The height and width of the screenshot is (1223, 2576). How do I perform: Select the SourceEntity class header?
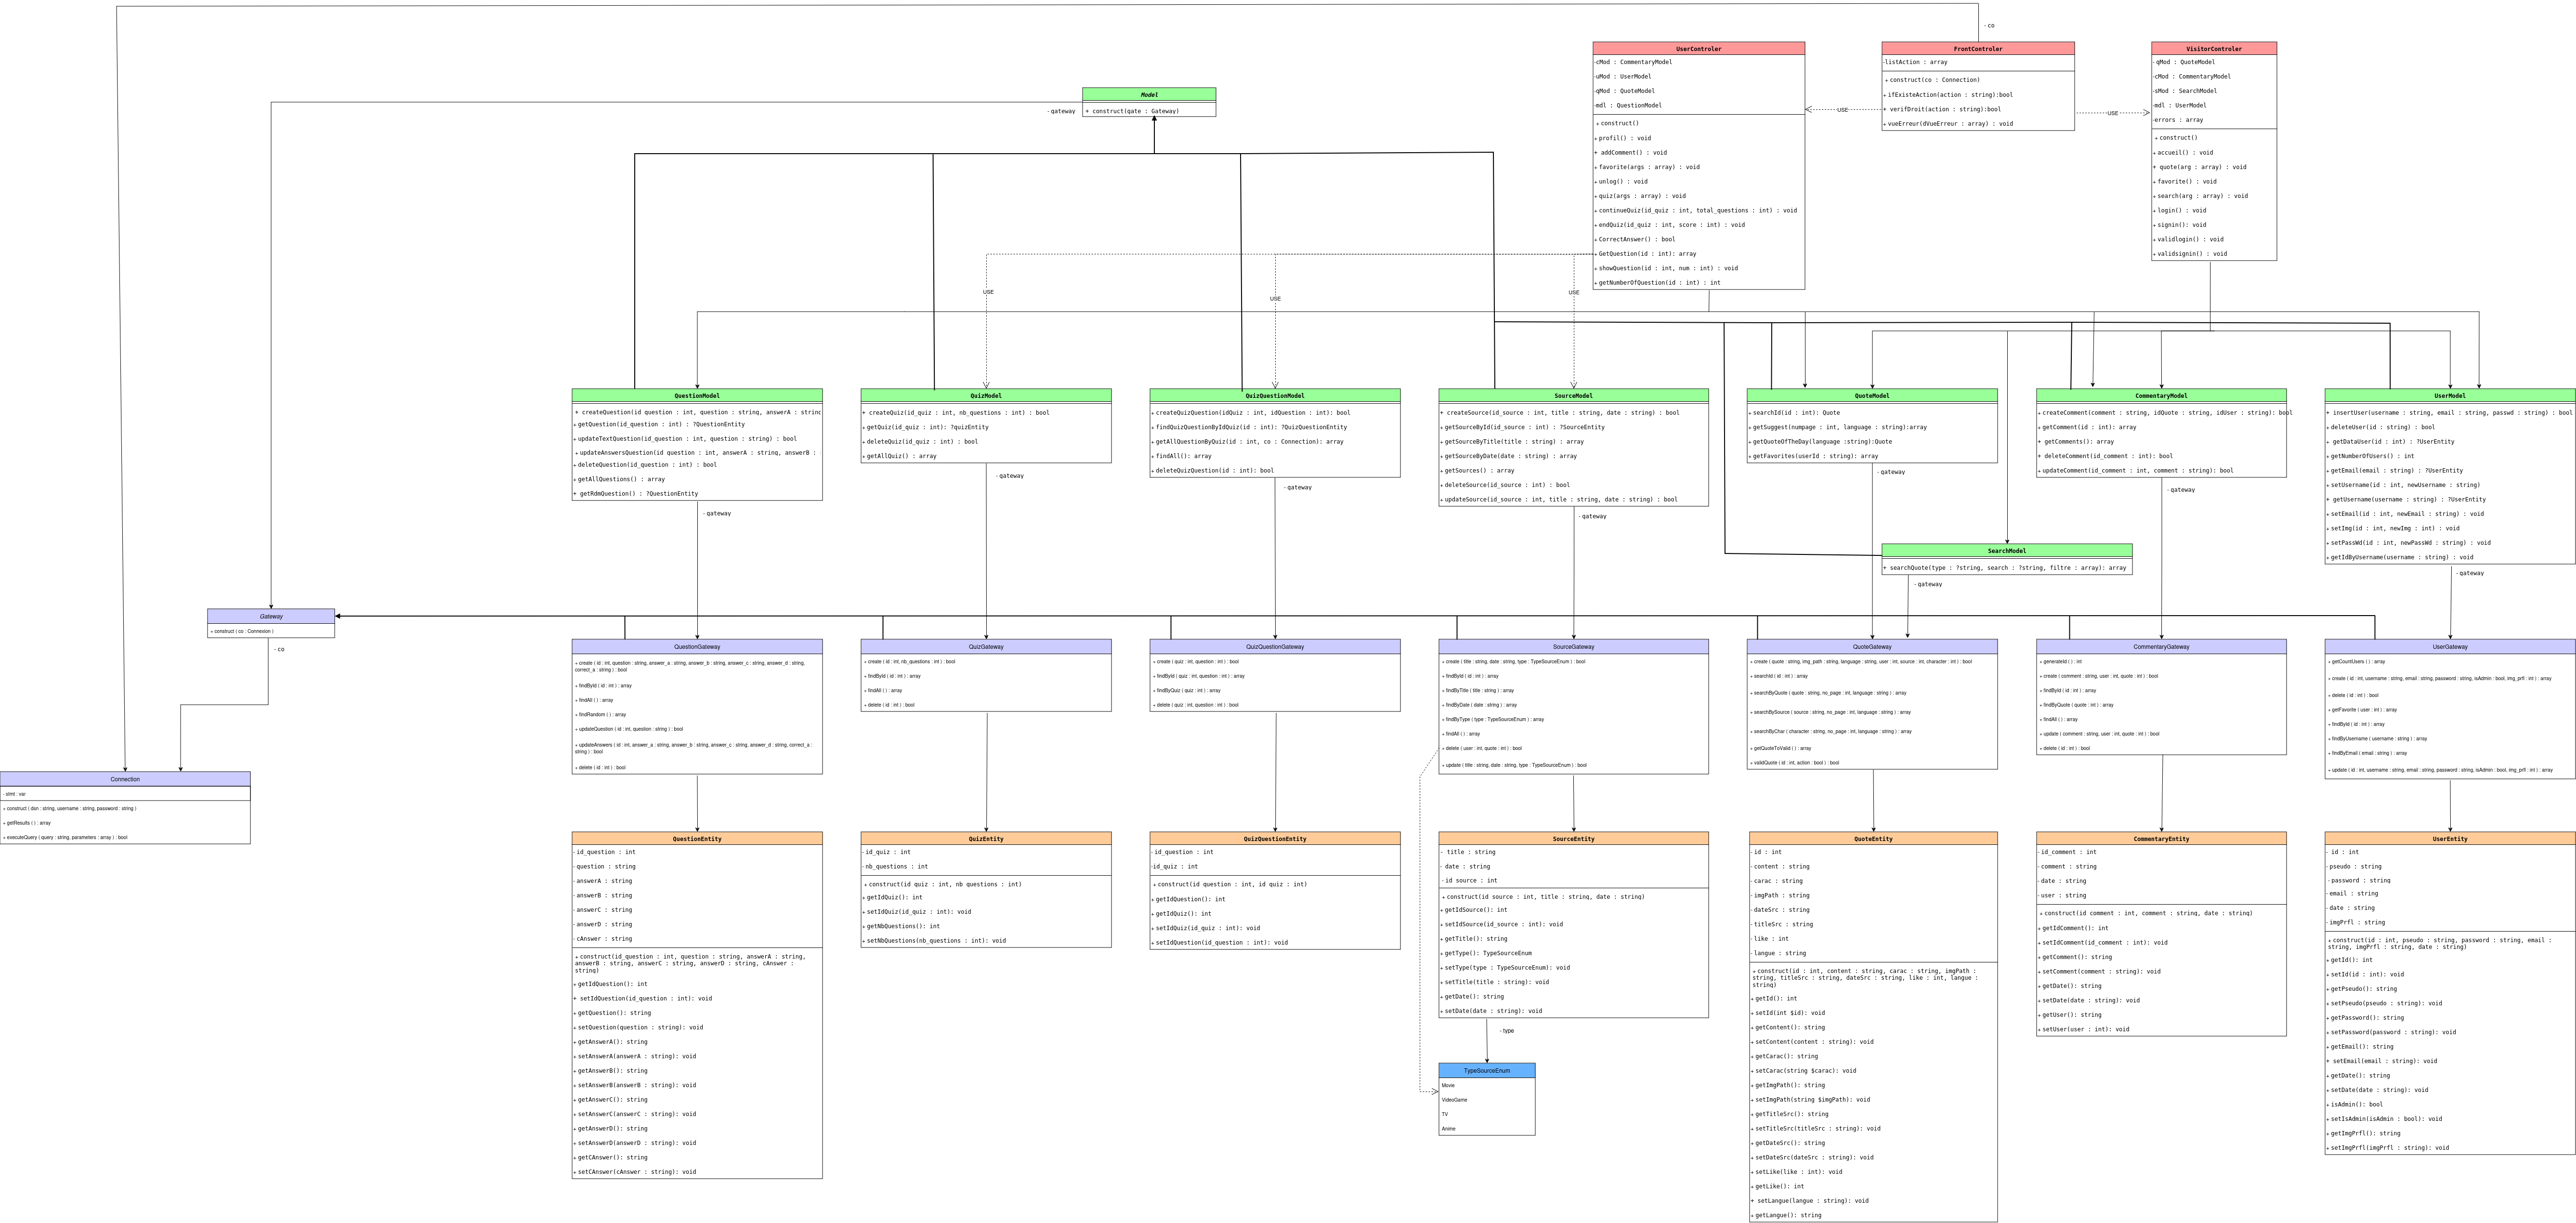tap(1573, 839)
